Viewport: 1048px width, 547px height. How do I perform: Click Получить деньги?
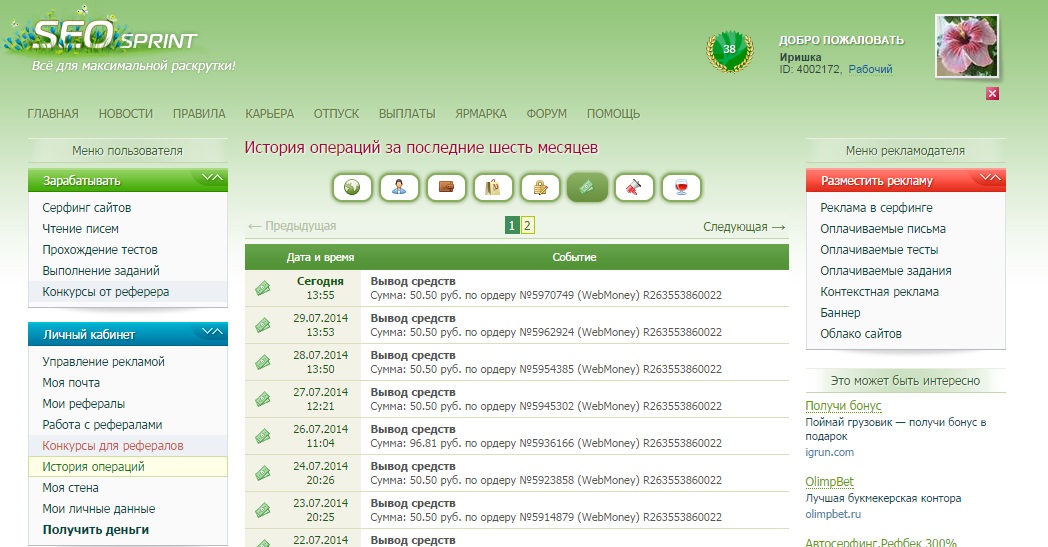click(x=96, y=530)
